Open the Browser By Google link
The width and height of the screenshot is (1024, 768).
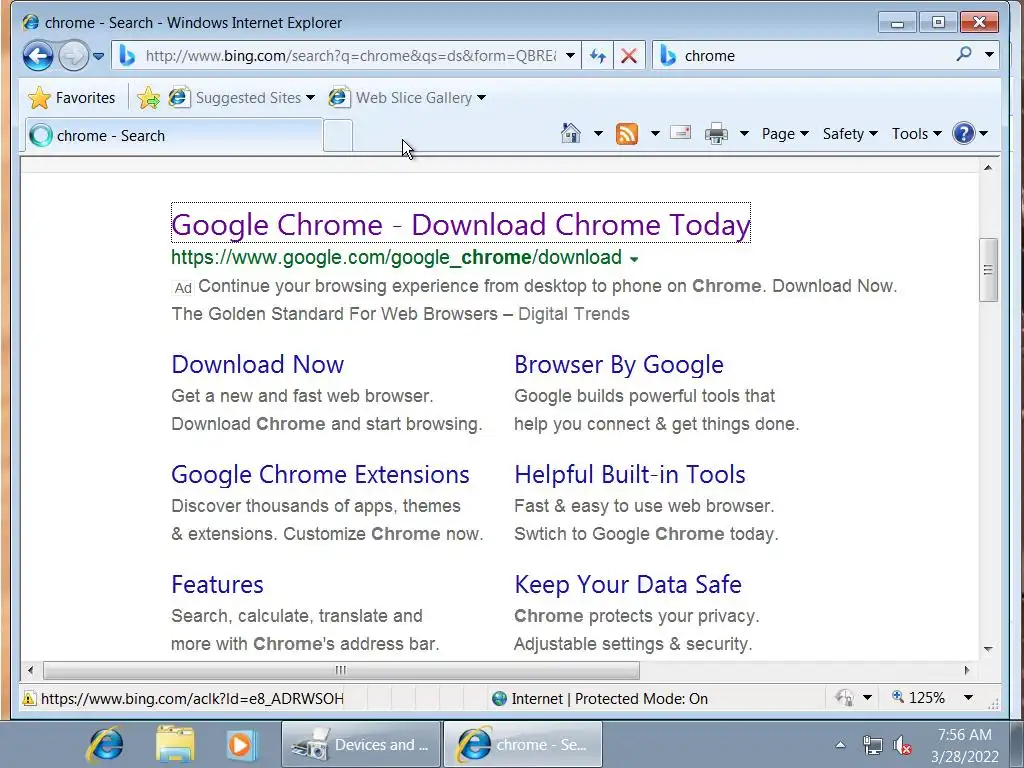pos(618,364)
